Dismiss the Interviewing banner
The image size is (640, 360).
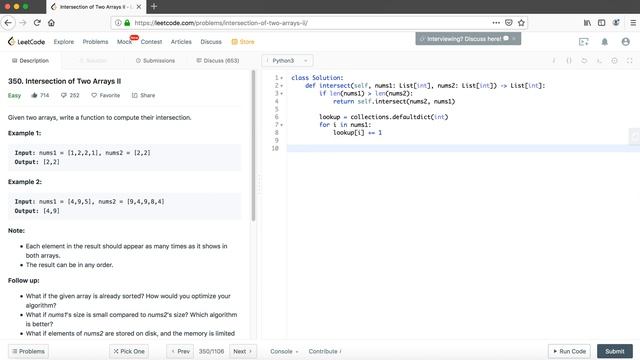[514, 39]
